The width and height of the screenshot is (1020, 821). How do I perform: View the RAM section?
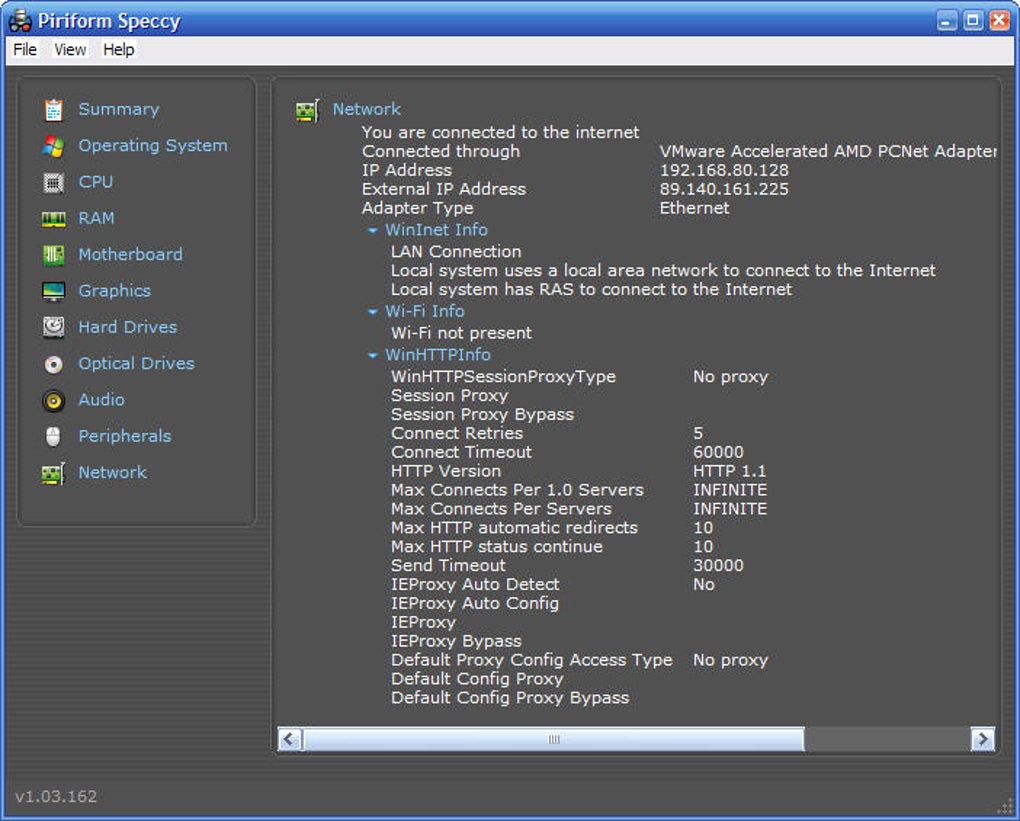tap(96, 218)
